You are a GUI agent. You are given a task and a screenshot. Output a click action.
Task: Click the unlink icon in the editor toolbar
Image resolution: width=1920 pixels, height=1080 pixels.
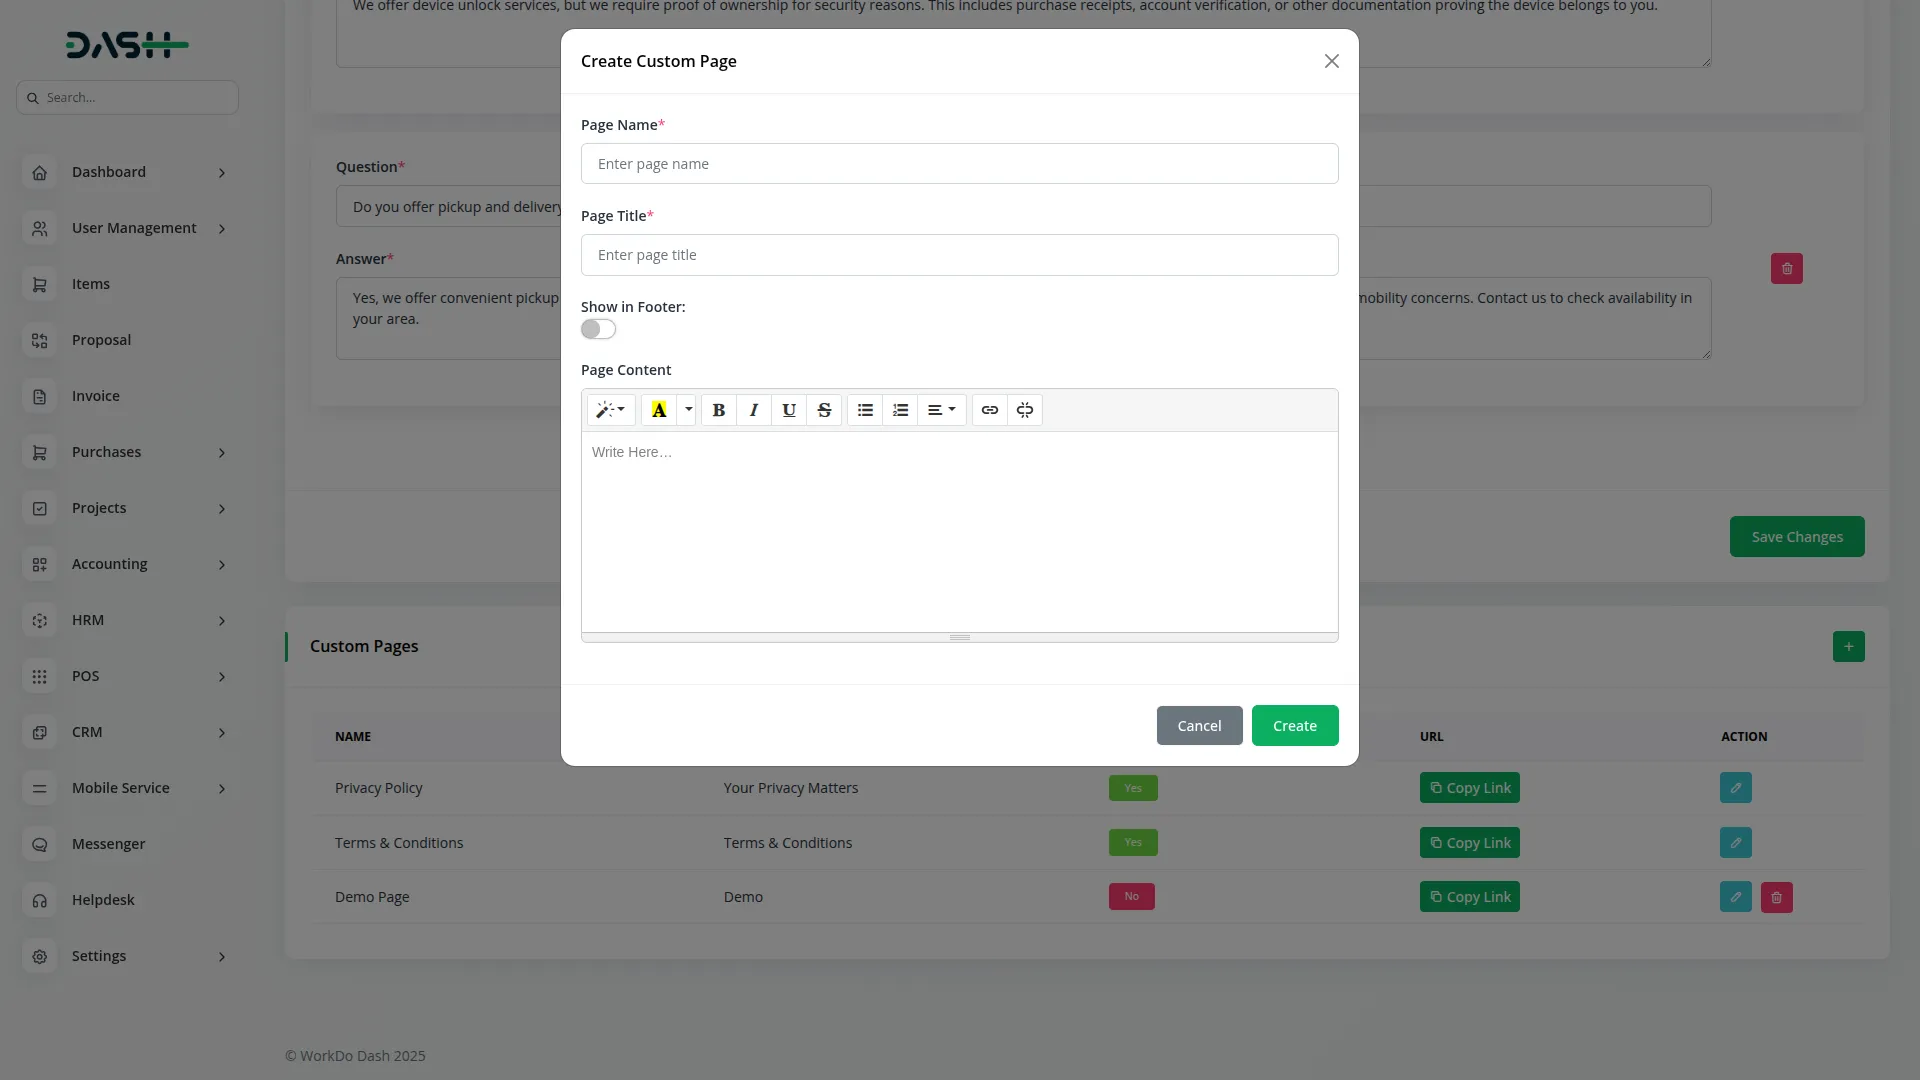pos(1025,410)
